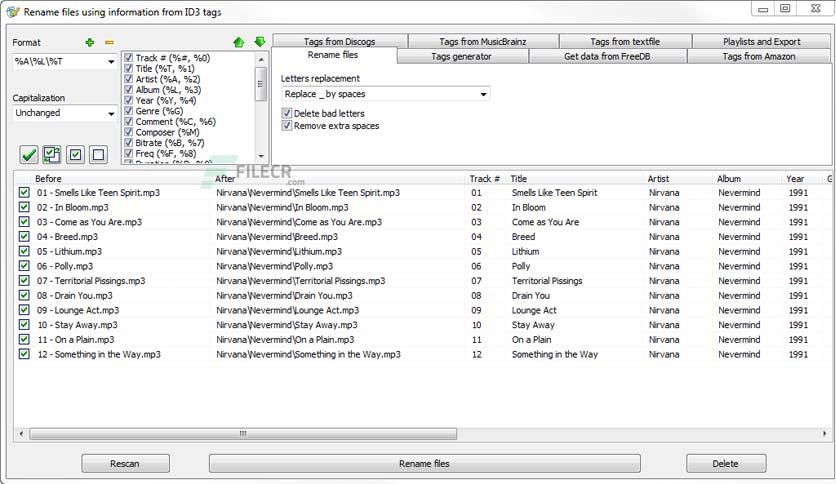Move tag field up with green up arrow
This screenshot has width=836, height=484.
239,42
